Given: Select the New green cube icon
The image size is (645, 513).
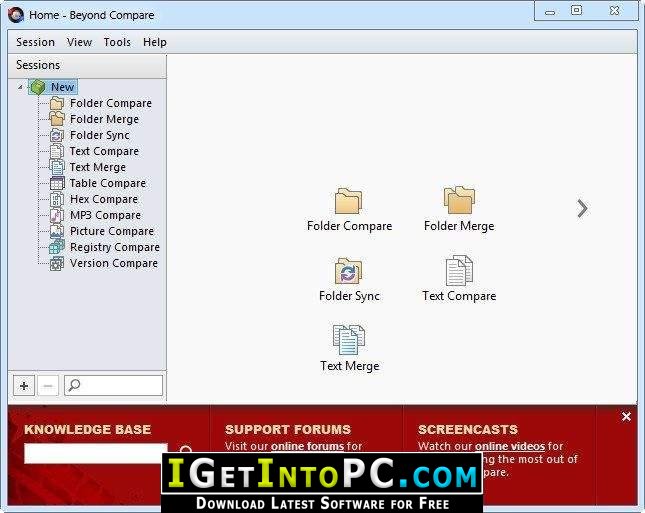Looking at the screenshot, I should point(37,87).
